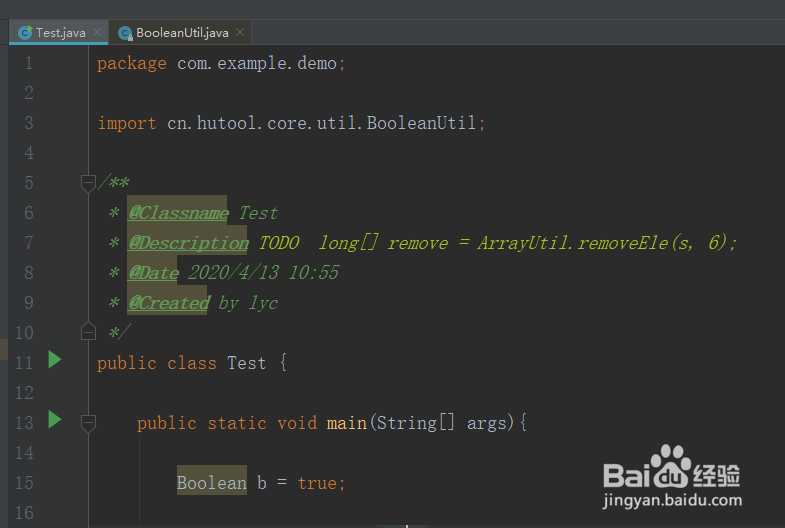Close the BooleanUtil.java tab
The height and width of the screenshot is (528, 785).
pos(240,32)
